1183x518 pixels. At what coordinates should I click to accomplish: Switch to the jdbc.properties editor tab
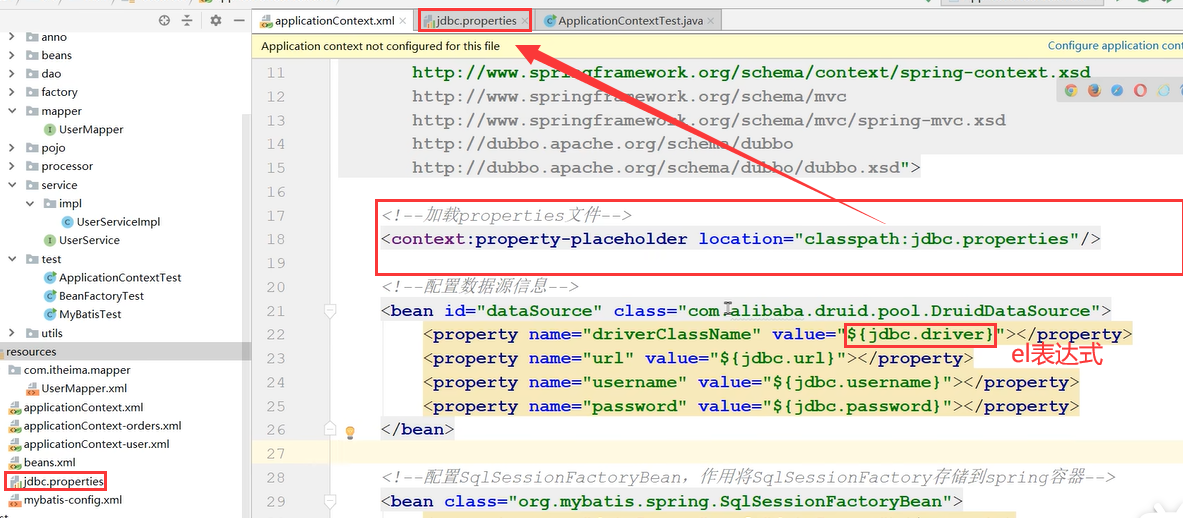pyautogui.click(x=475, y=21)
